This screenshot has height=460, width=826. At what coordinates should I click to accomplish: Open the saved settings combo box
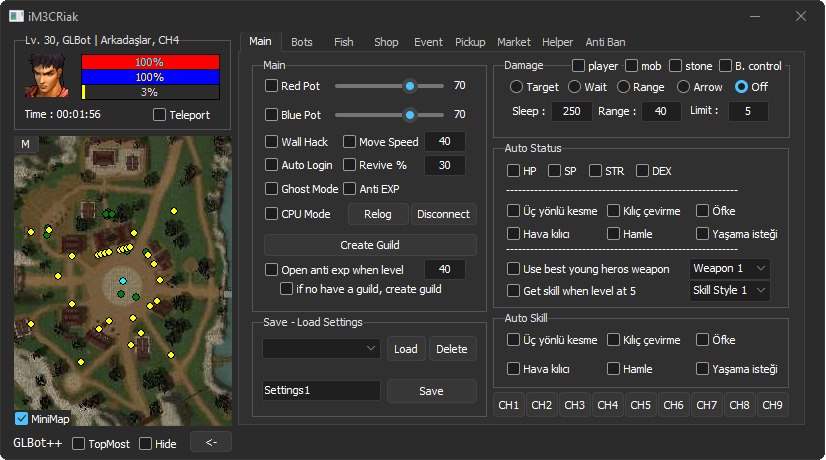[x=321, y=348]
